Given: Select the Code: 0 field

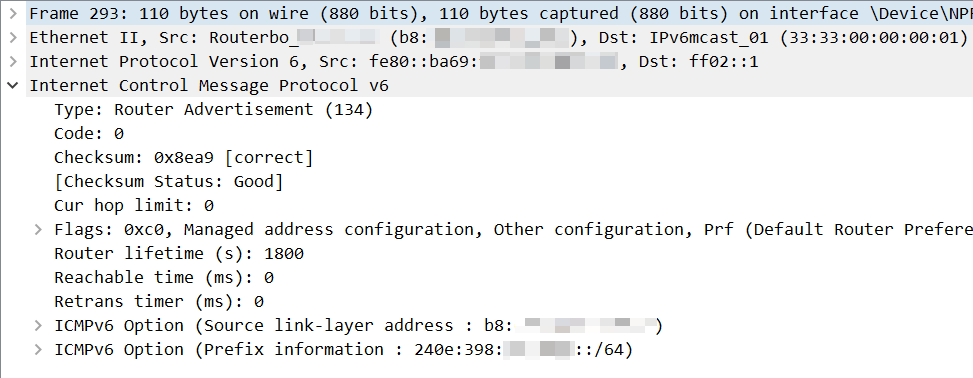Looking at the screenshot, I should 89,133.
